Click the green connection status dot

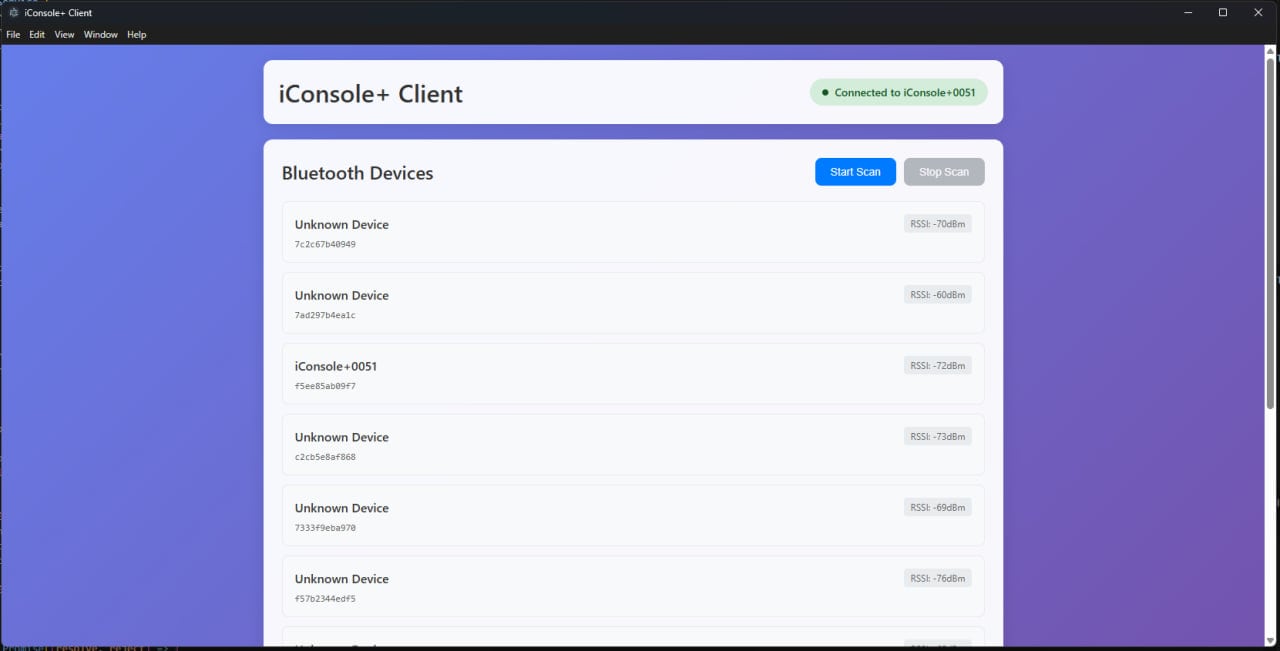[825, 92]
